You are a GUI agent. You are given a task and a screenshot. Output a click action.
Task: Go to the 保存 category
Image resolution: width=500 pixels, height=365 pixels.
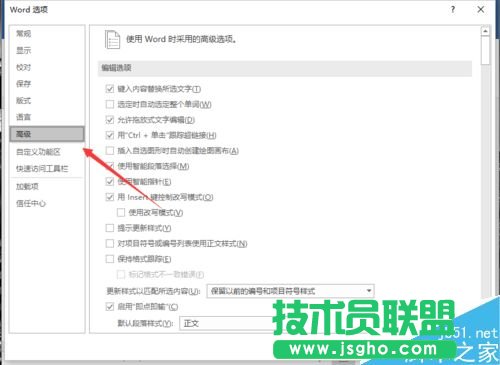click(23, 84)
